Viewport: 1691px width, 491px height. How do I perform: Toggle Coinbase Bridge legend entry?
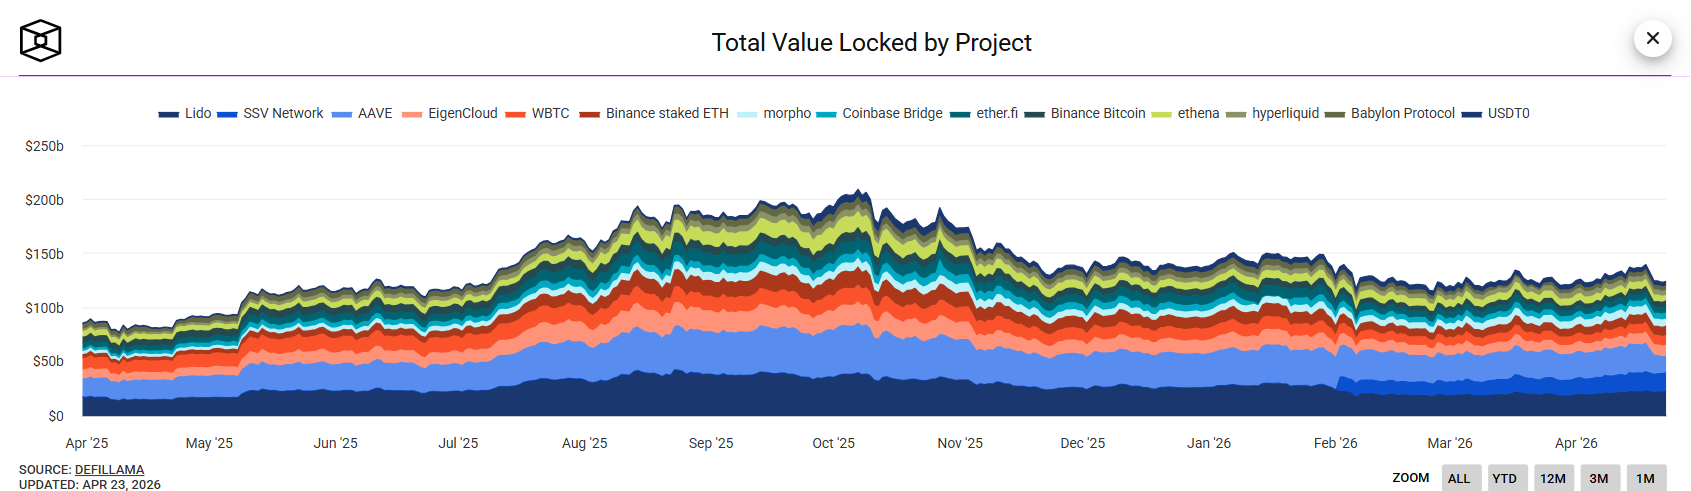point(879,113)
